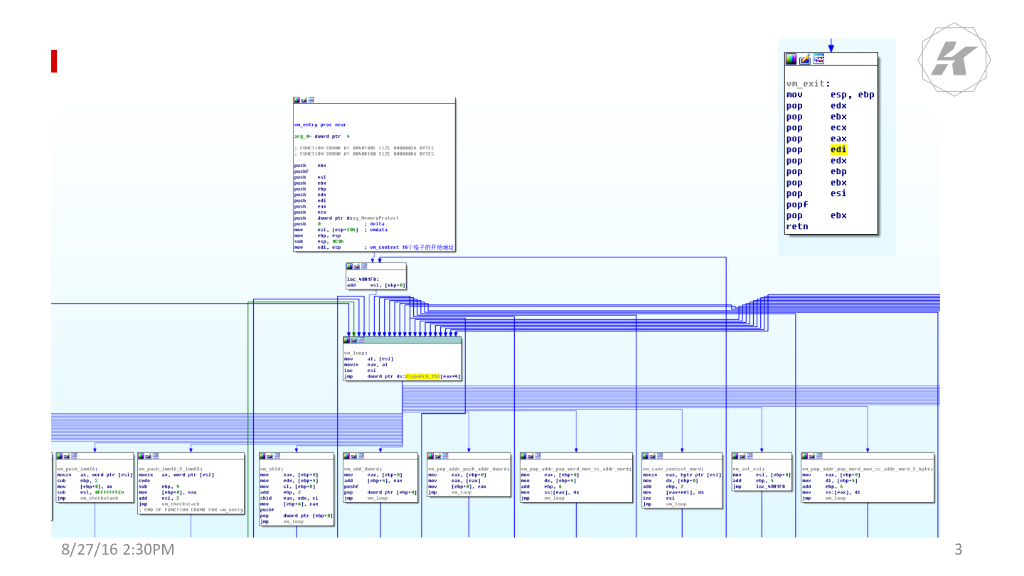Click the color icon on vm_save_context_word node
The height and width of the screenshot is (576, 1024).
(x=645, y=456)
